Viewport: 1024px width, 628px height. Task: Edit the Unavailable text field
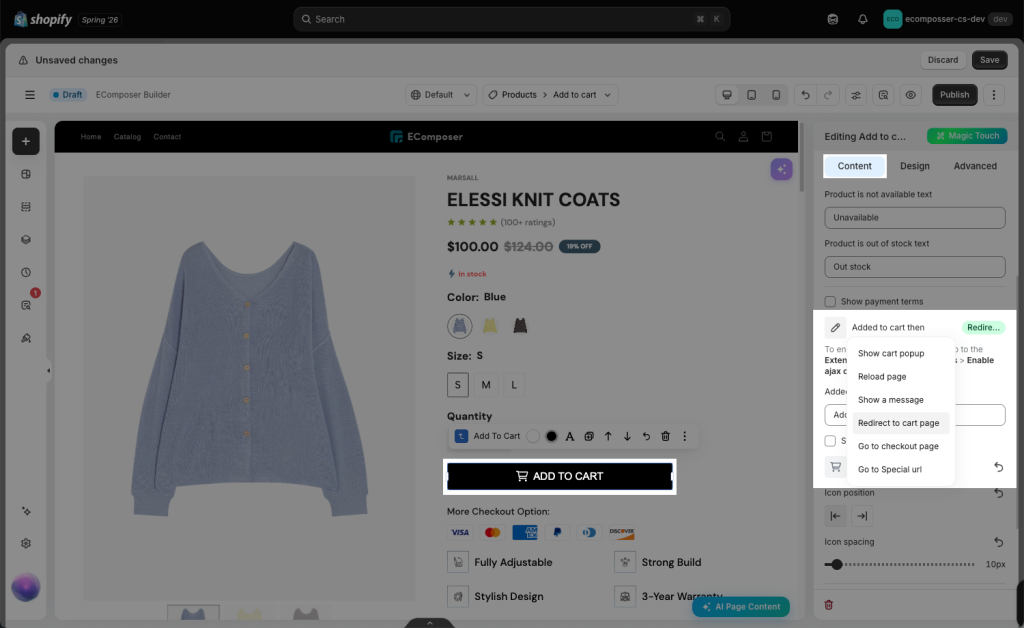tap(914, 217)
